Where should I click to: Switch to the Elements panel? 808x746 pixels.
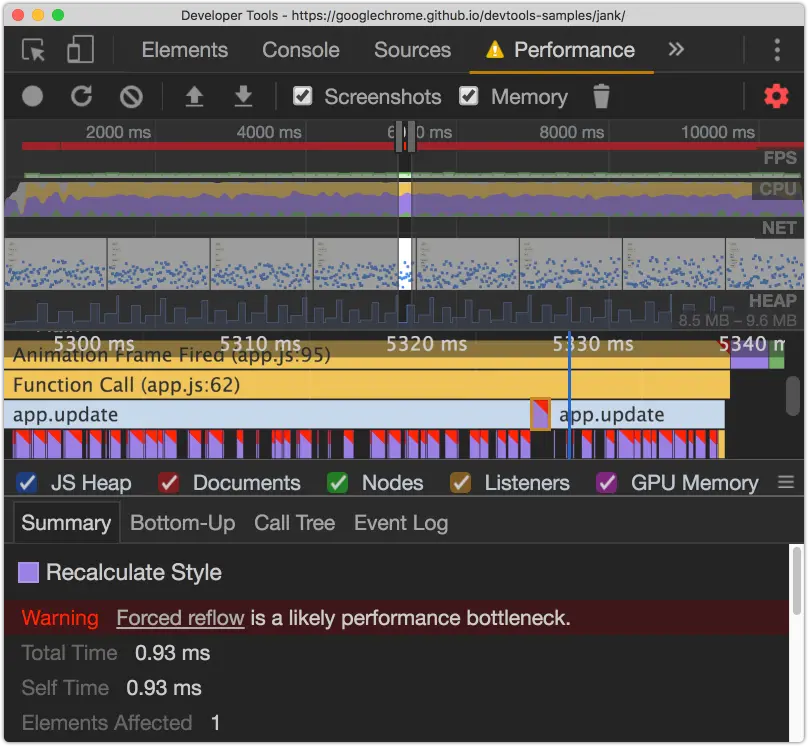point(184,50)
